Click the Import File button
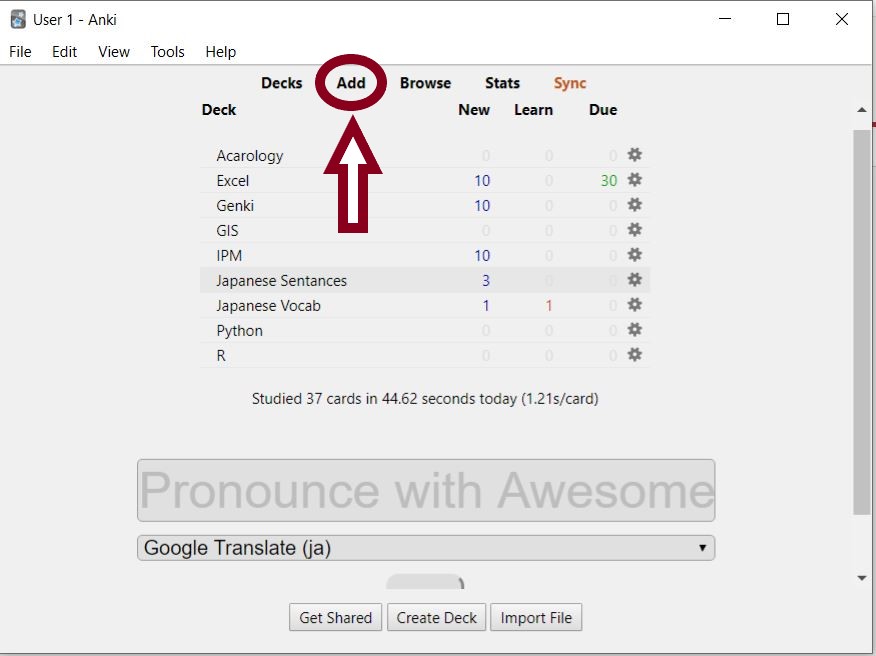Screen dimensions: 876x656 coord(536,617)
